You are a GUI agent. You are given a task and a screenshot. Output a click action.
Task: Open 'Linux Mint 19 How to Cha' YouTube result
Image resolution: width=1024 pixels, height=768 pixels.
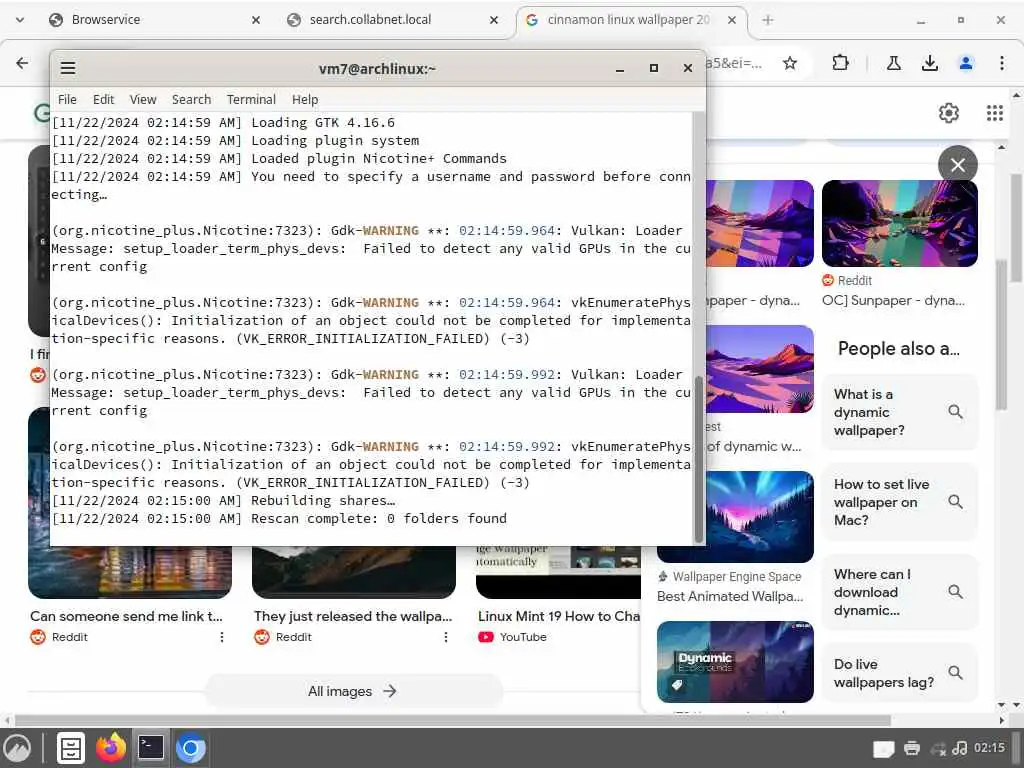coord(559,616)
